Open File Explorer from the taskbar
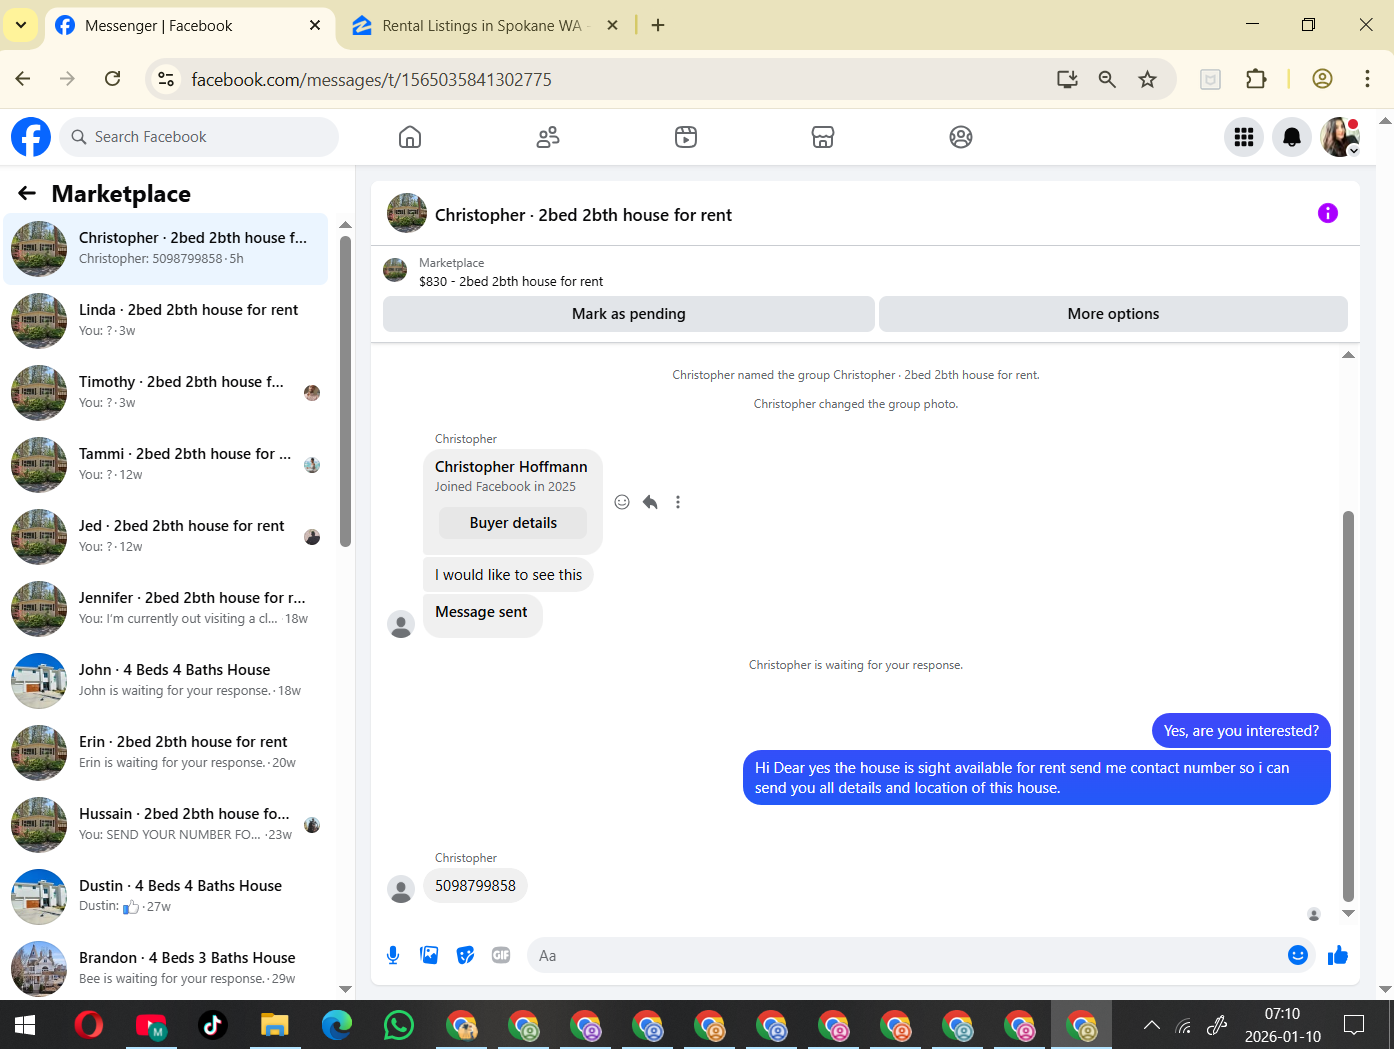 click(x=275, y=1025)
